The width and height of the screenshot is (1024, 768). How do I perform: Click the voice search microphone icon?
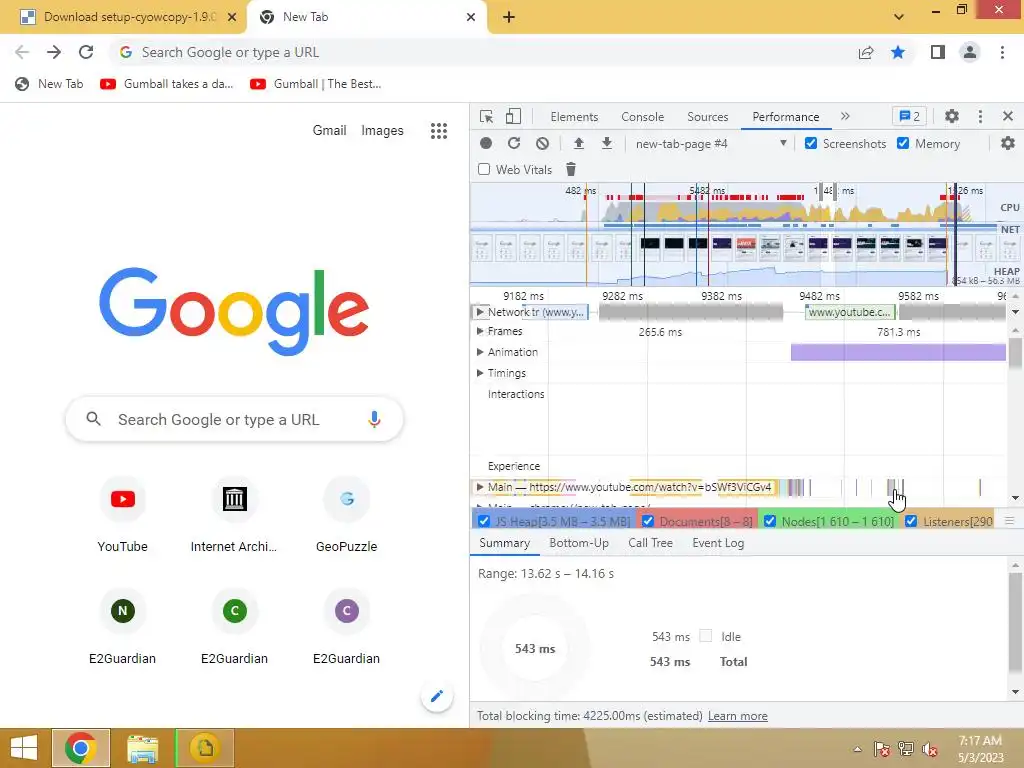click(x=374, y=419)
